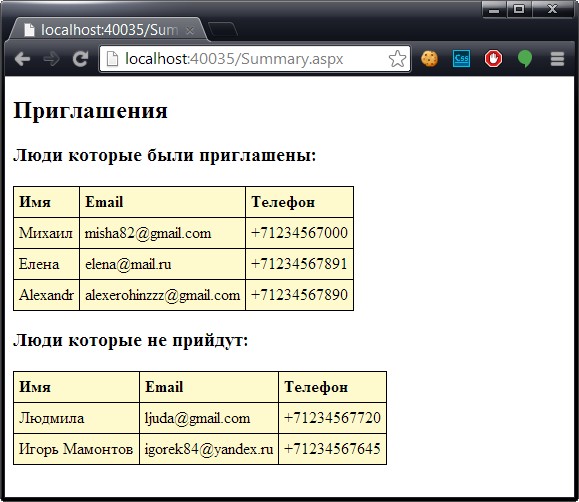Open a new tab

point(223,30)
